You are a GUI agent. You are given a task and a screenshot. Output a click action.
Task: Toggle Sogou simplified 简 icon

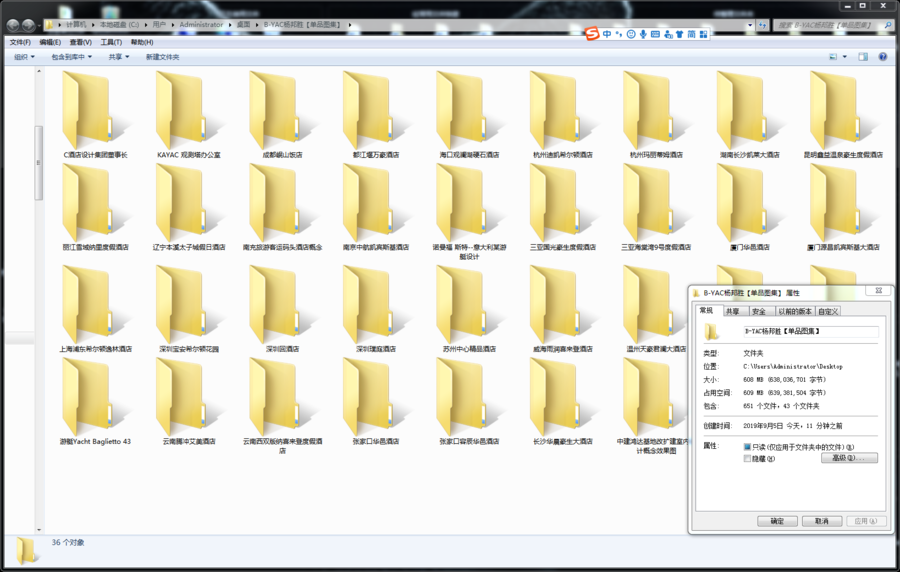tap(692, 34)
